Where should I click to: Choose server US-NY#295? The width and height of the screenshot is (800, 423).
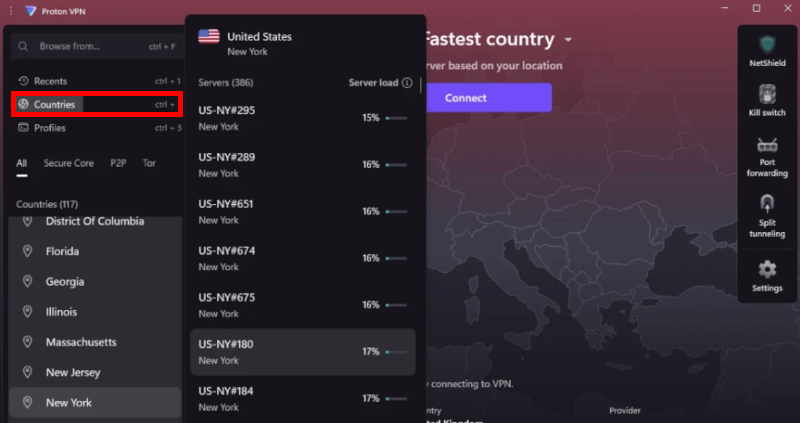coord(303,118)
